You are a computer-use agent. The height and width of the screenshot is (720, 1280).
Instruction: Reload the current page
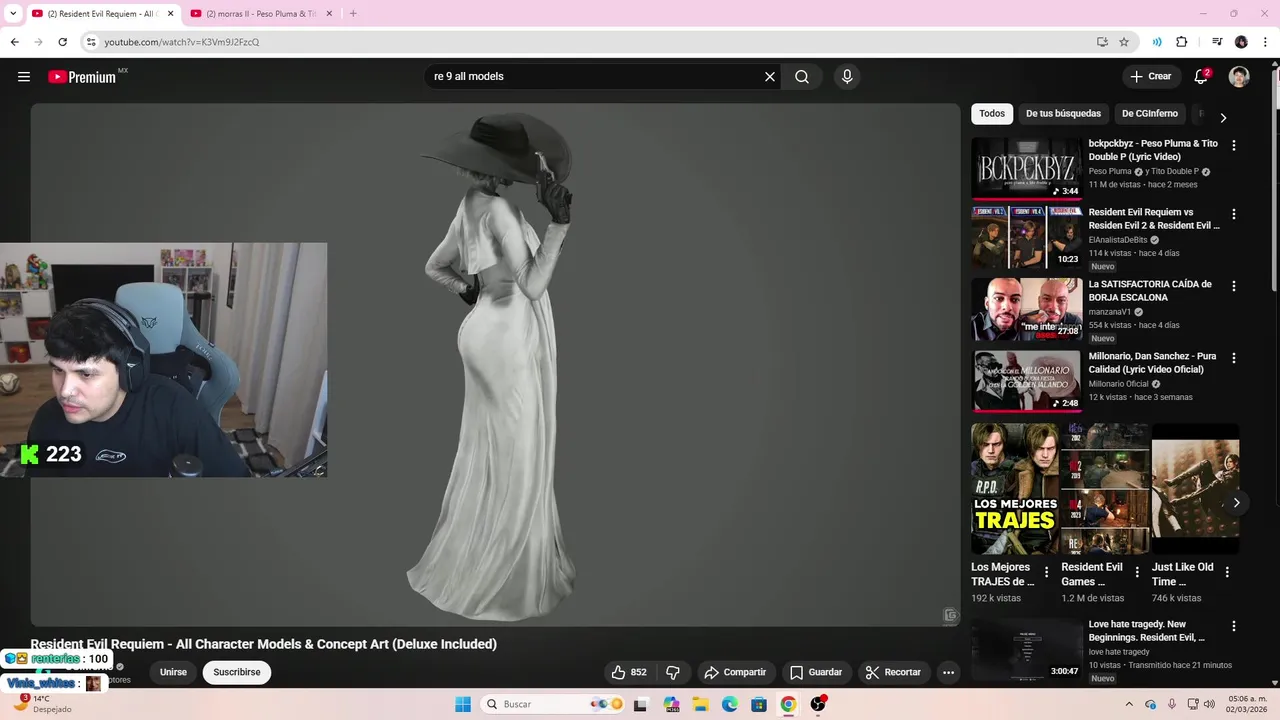pyautogui.click(x=62, y=42)
